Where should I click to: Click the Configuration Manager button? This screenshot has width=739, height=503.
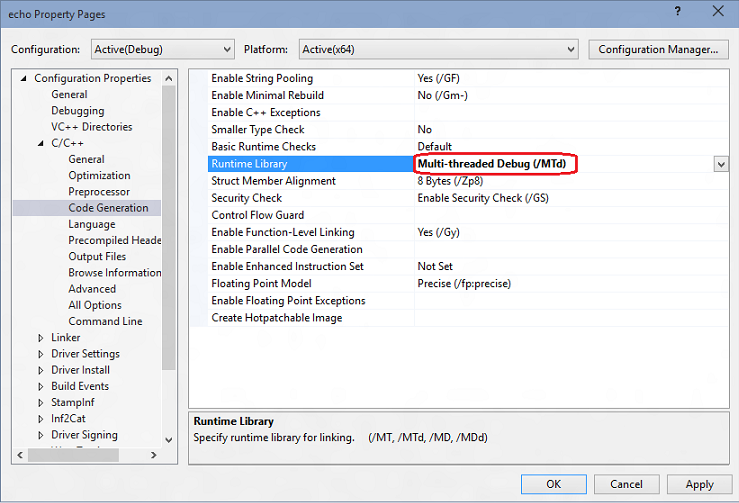click(657, 49)
